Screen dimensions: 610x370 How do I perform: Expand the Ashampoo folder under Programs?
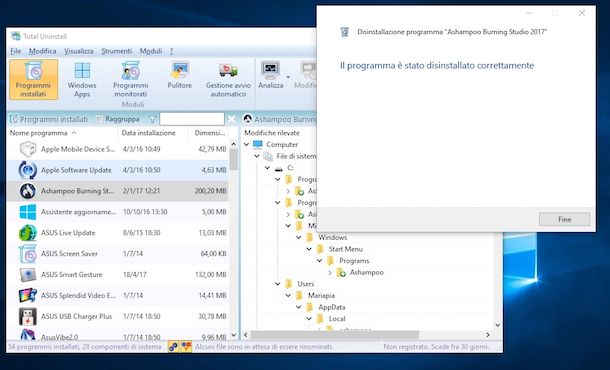pyautogui.click(x=330, y=272)
